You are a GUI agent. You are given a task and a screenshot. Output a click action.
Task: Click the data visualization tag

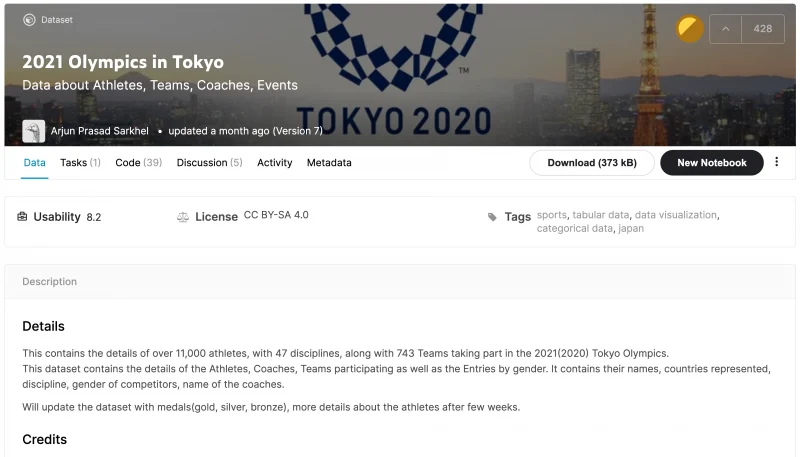click(675, 214)
